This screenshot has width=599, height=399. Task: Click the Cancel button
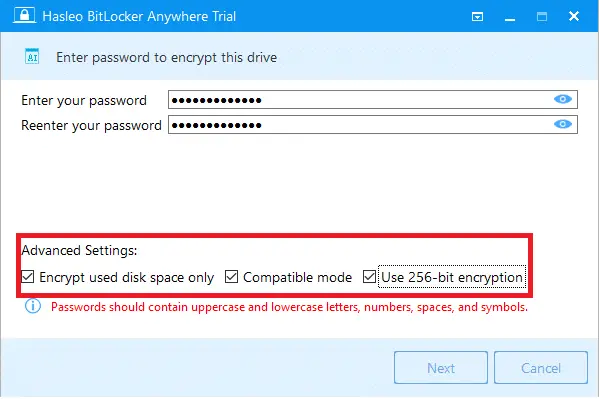[541, 368]
